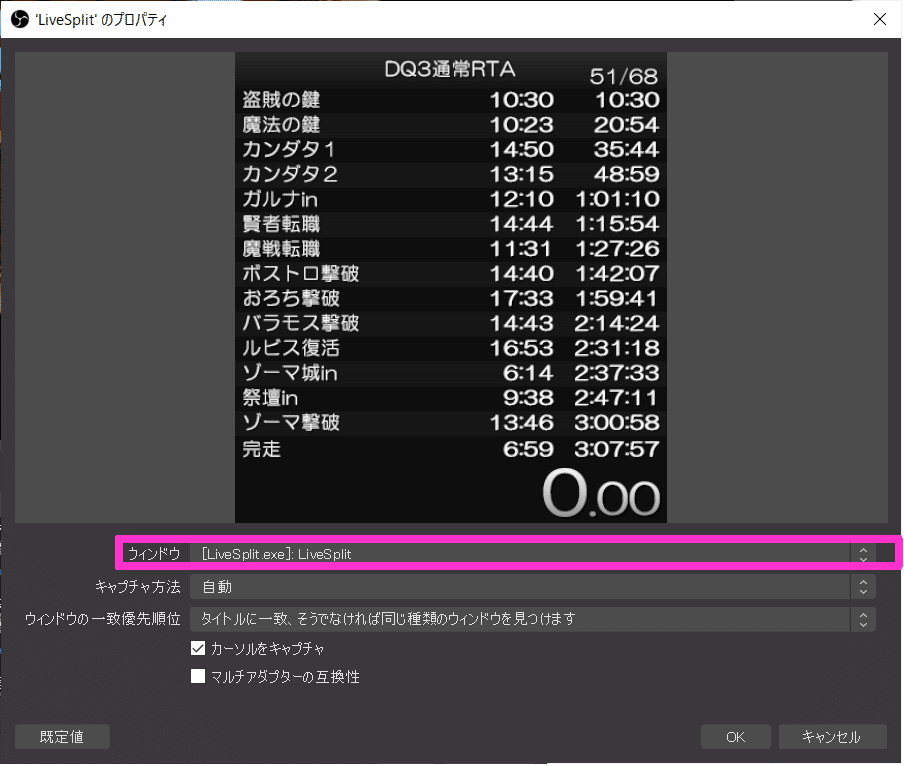
Task: Click the 既定値 defaults button
Action: point(62,737)
